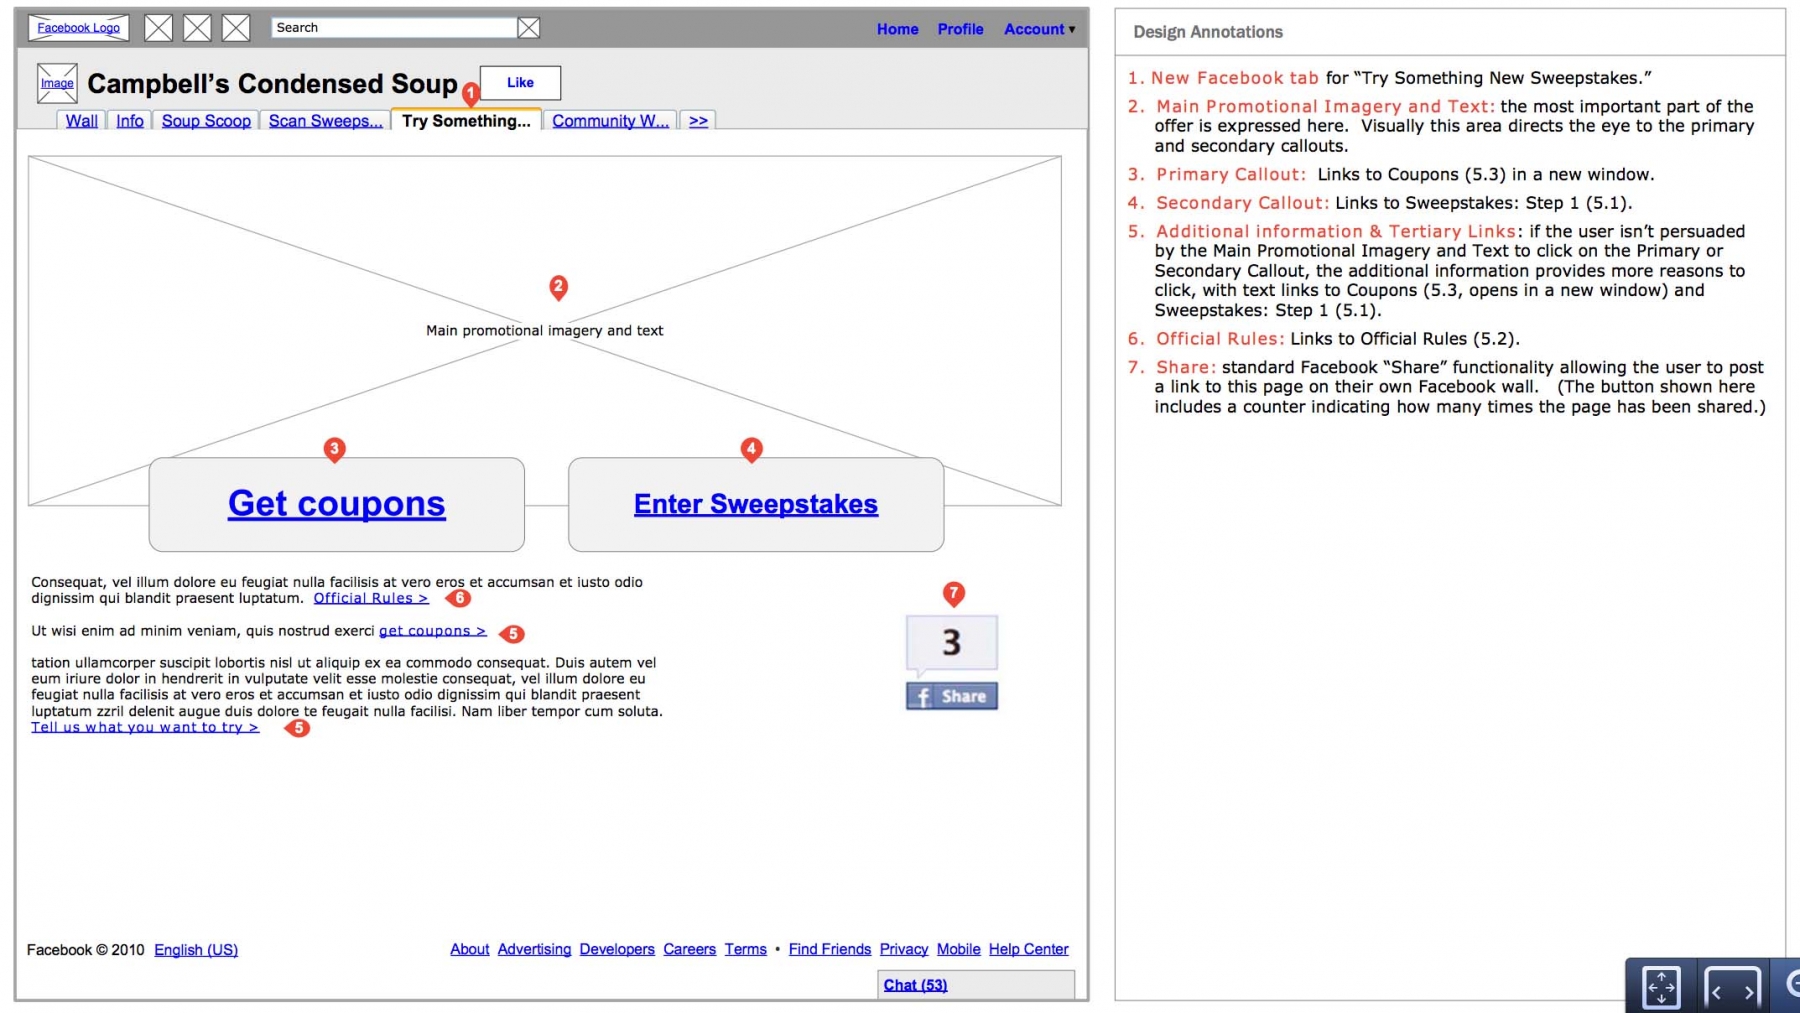Click the inline get coupons > text link
This screenshot has height=1013, width=1800.
[432, 631]
